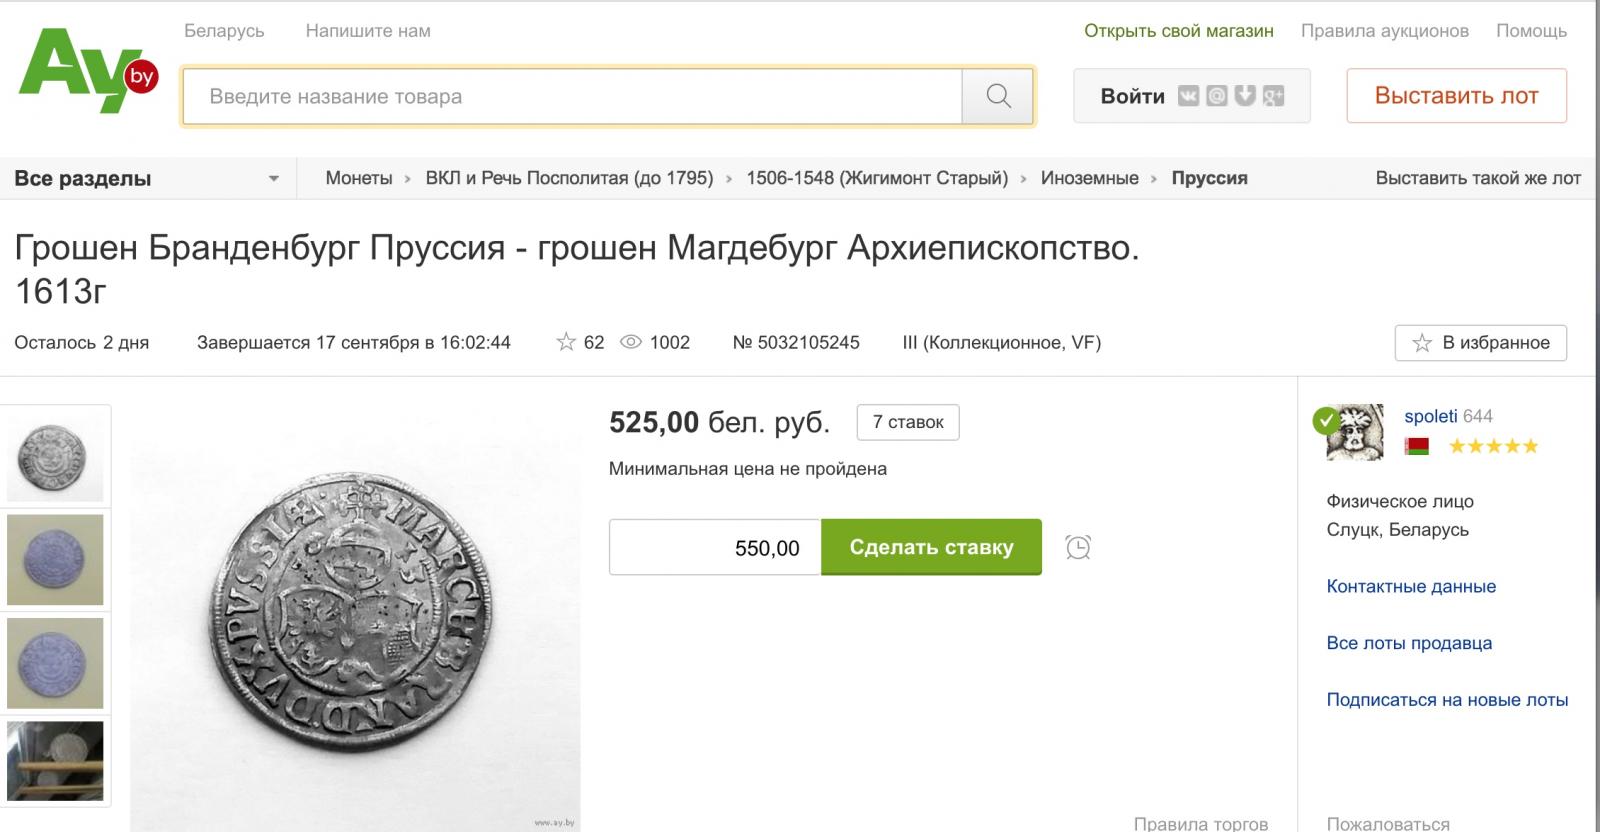Click the alarm clock auto-bid icon
The image size is (1600, 832).
coord(1078,547)
